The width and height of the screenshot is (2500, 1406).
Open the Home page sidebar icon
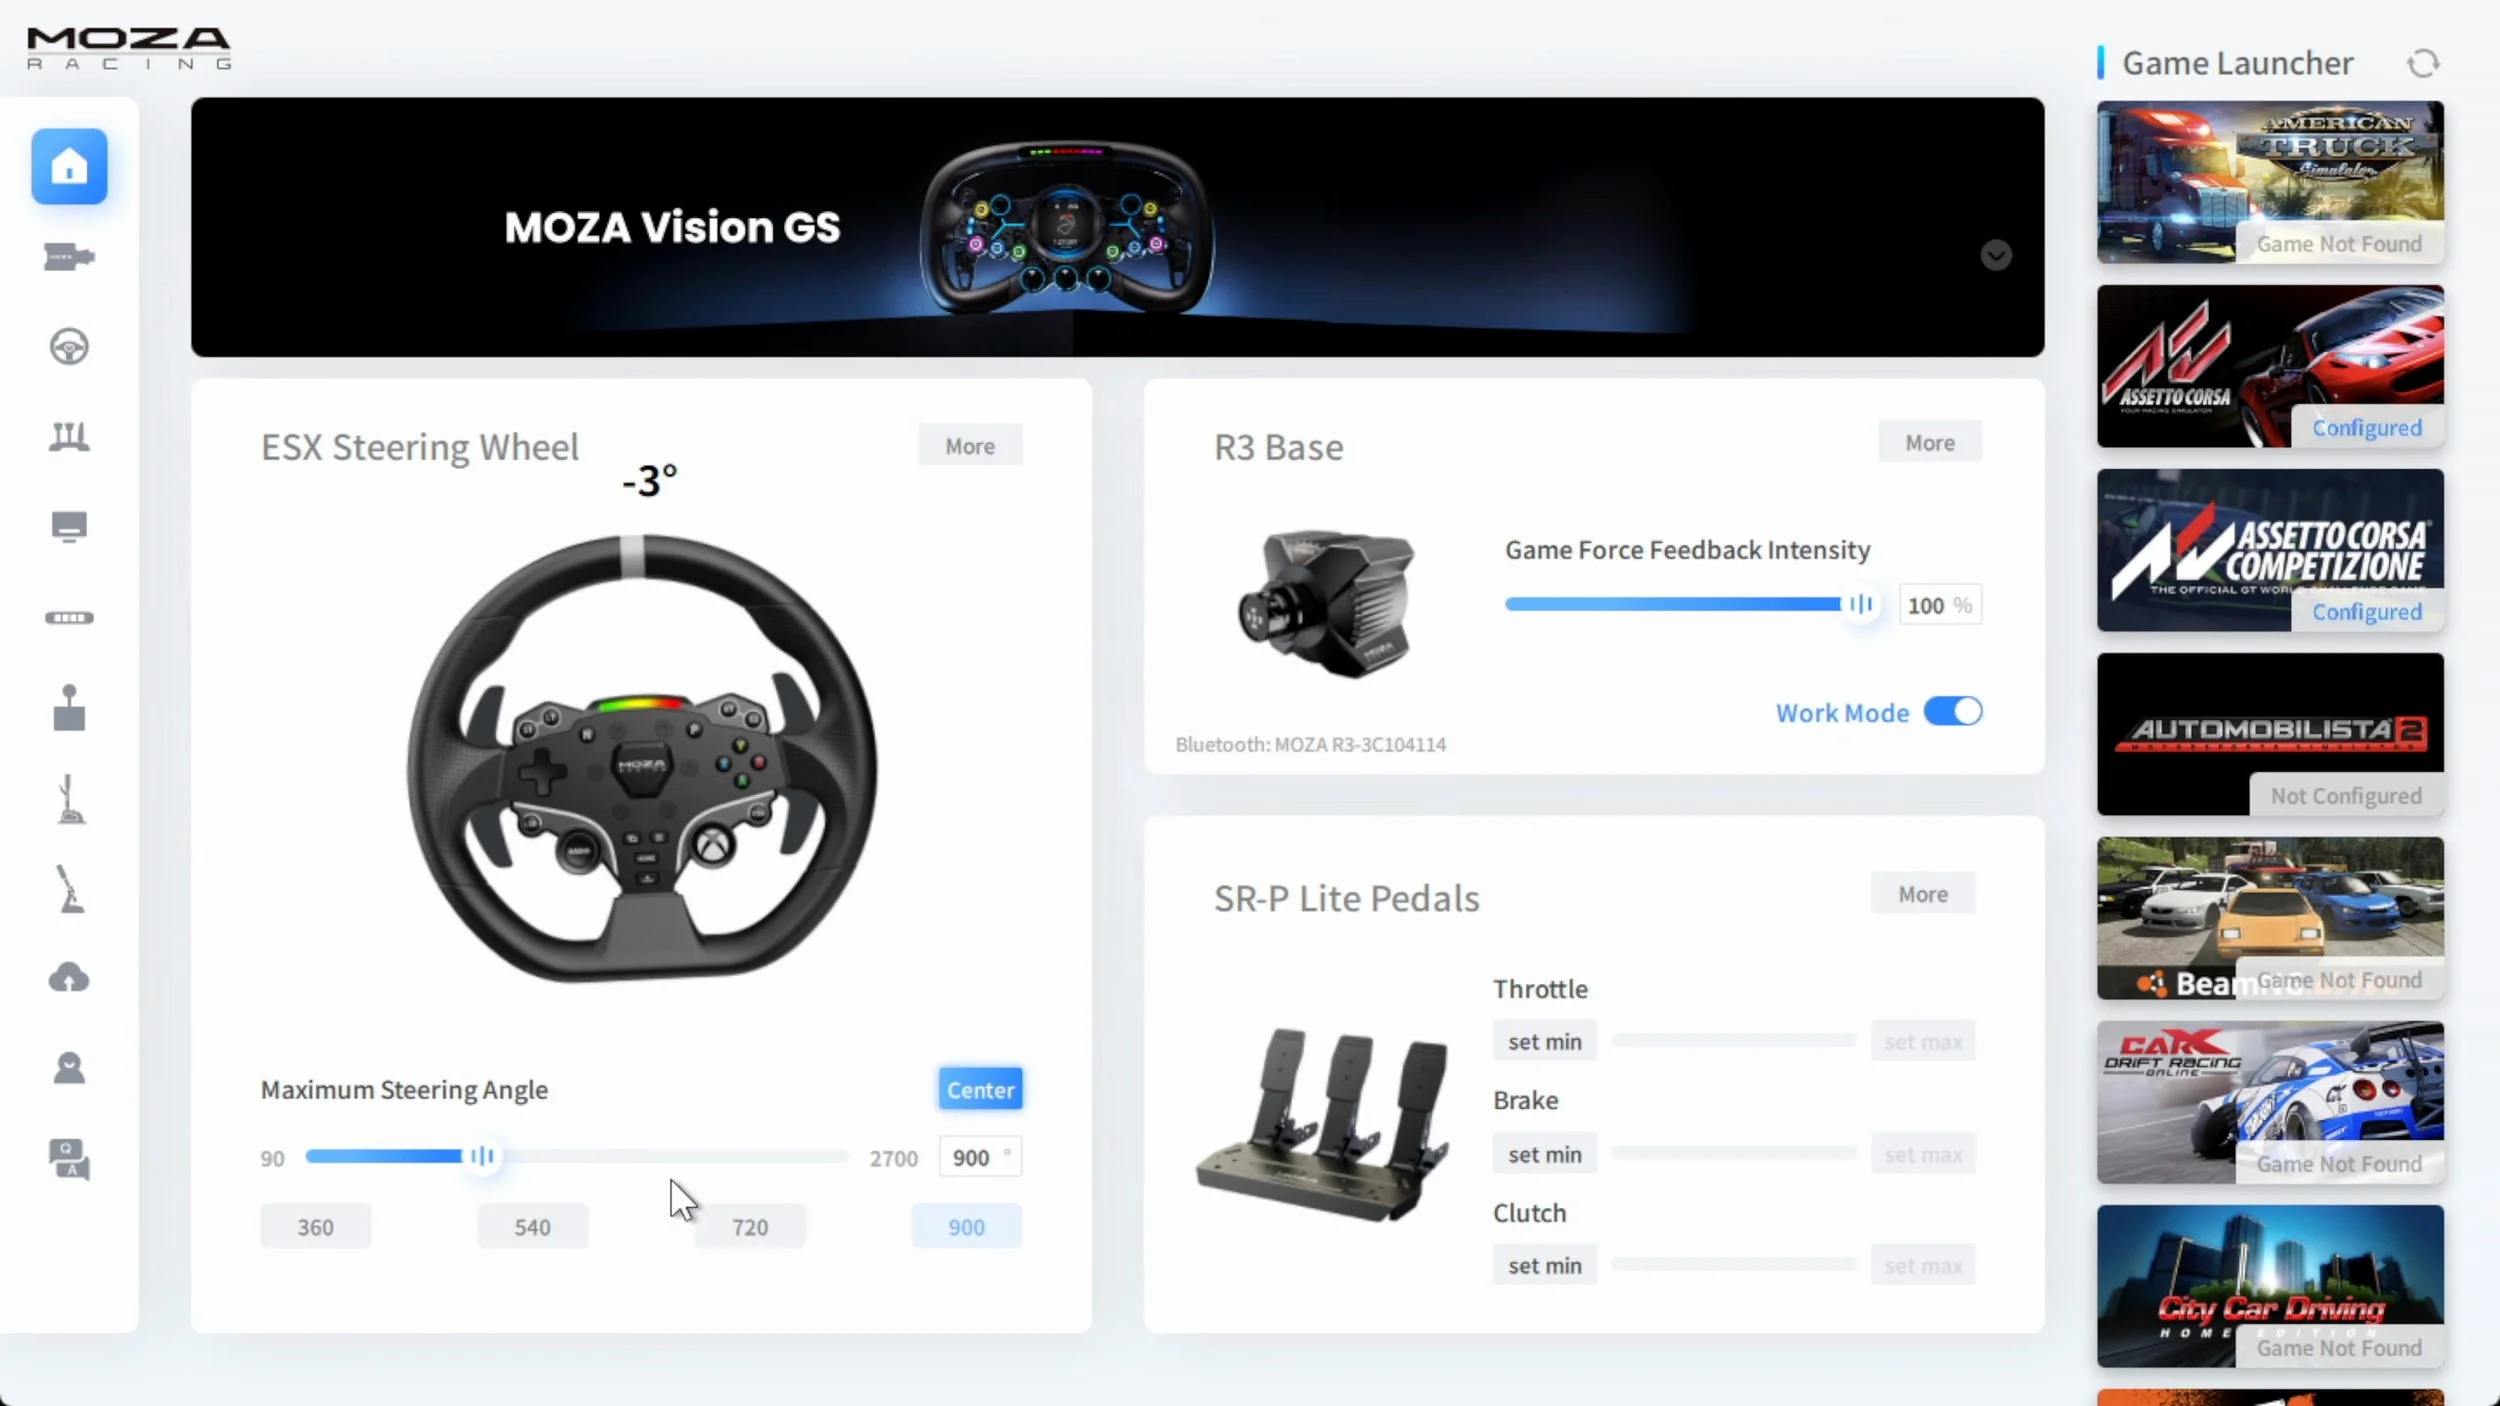[69, 166]
